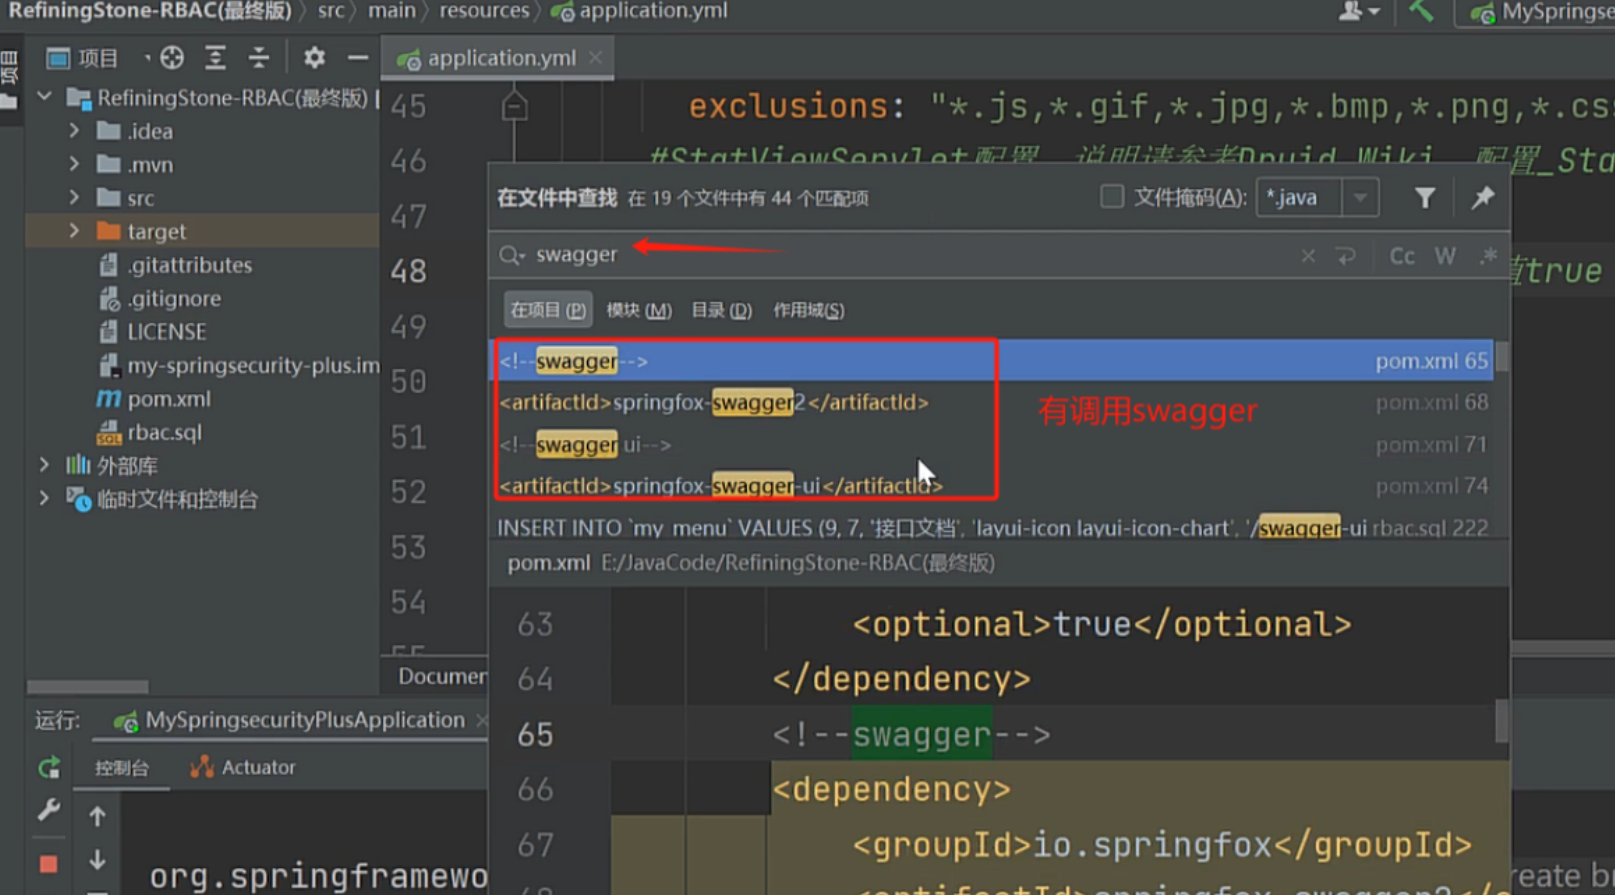The height and width of the screenshot is (895, 1615).
Task: Switch to 控制台 tab
Action: coord(122,768)
